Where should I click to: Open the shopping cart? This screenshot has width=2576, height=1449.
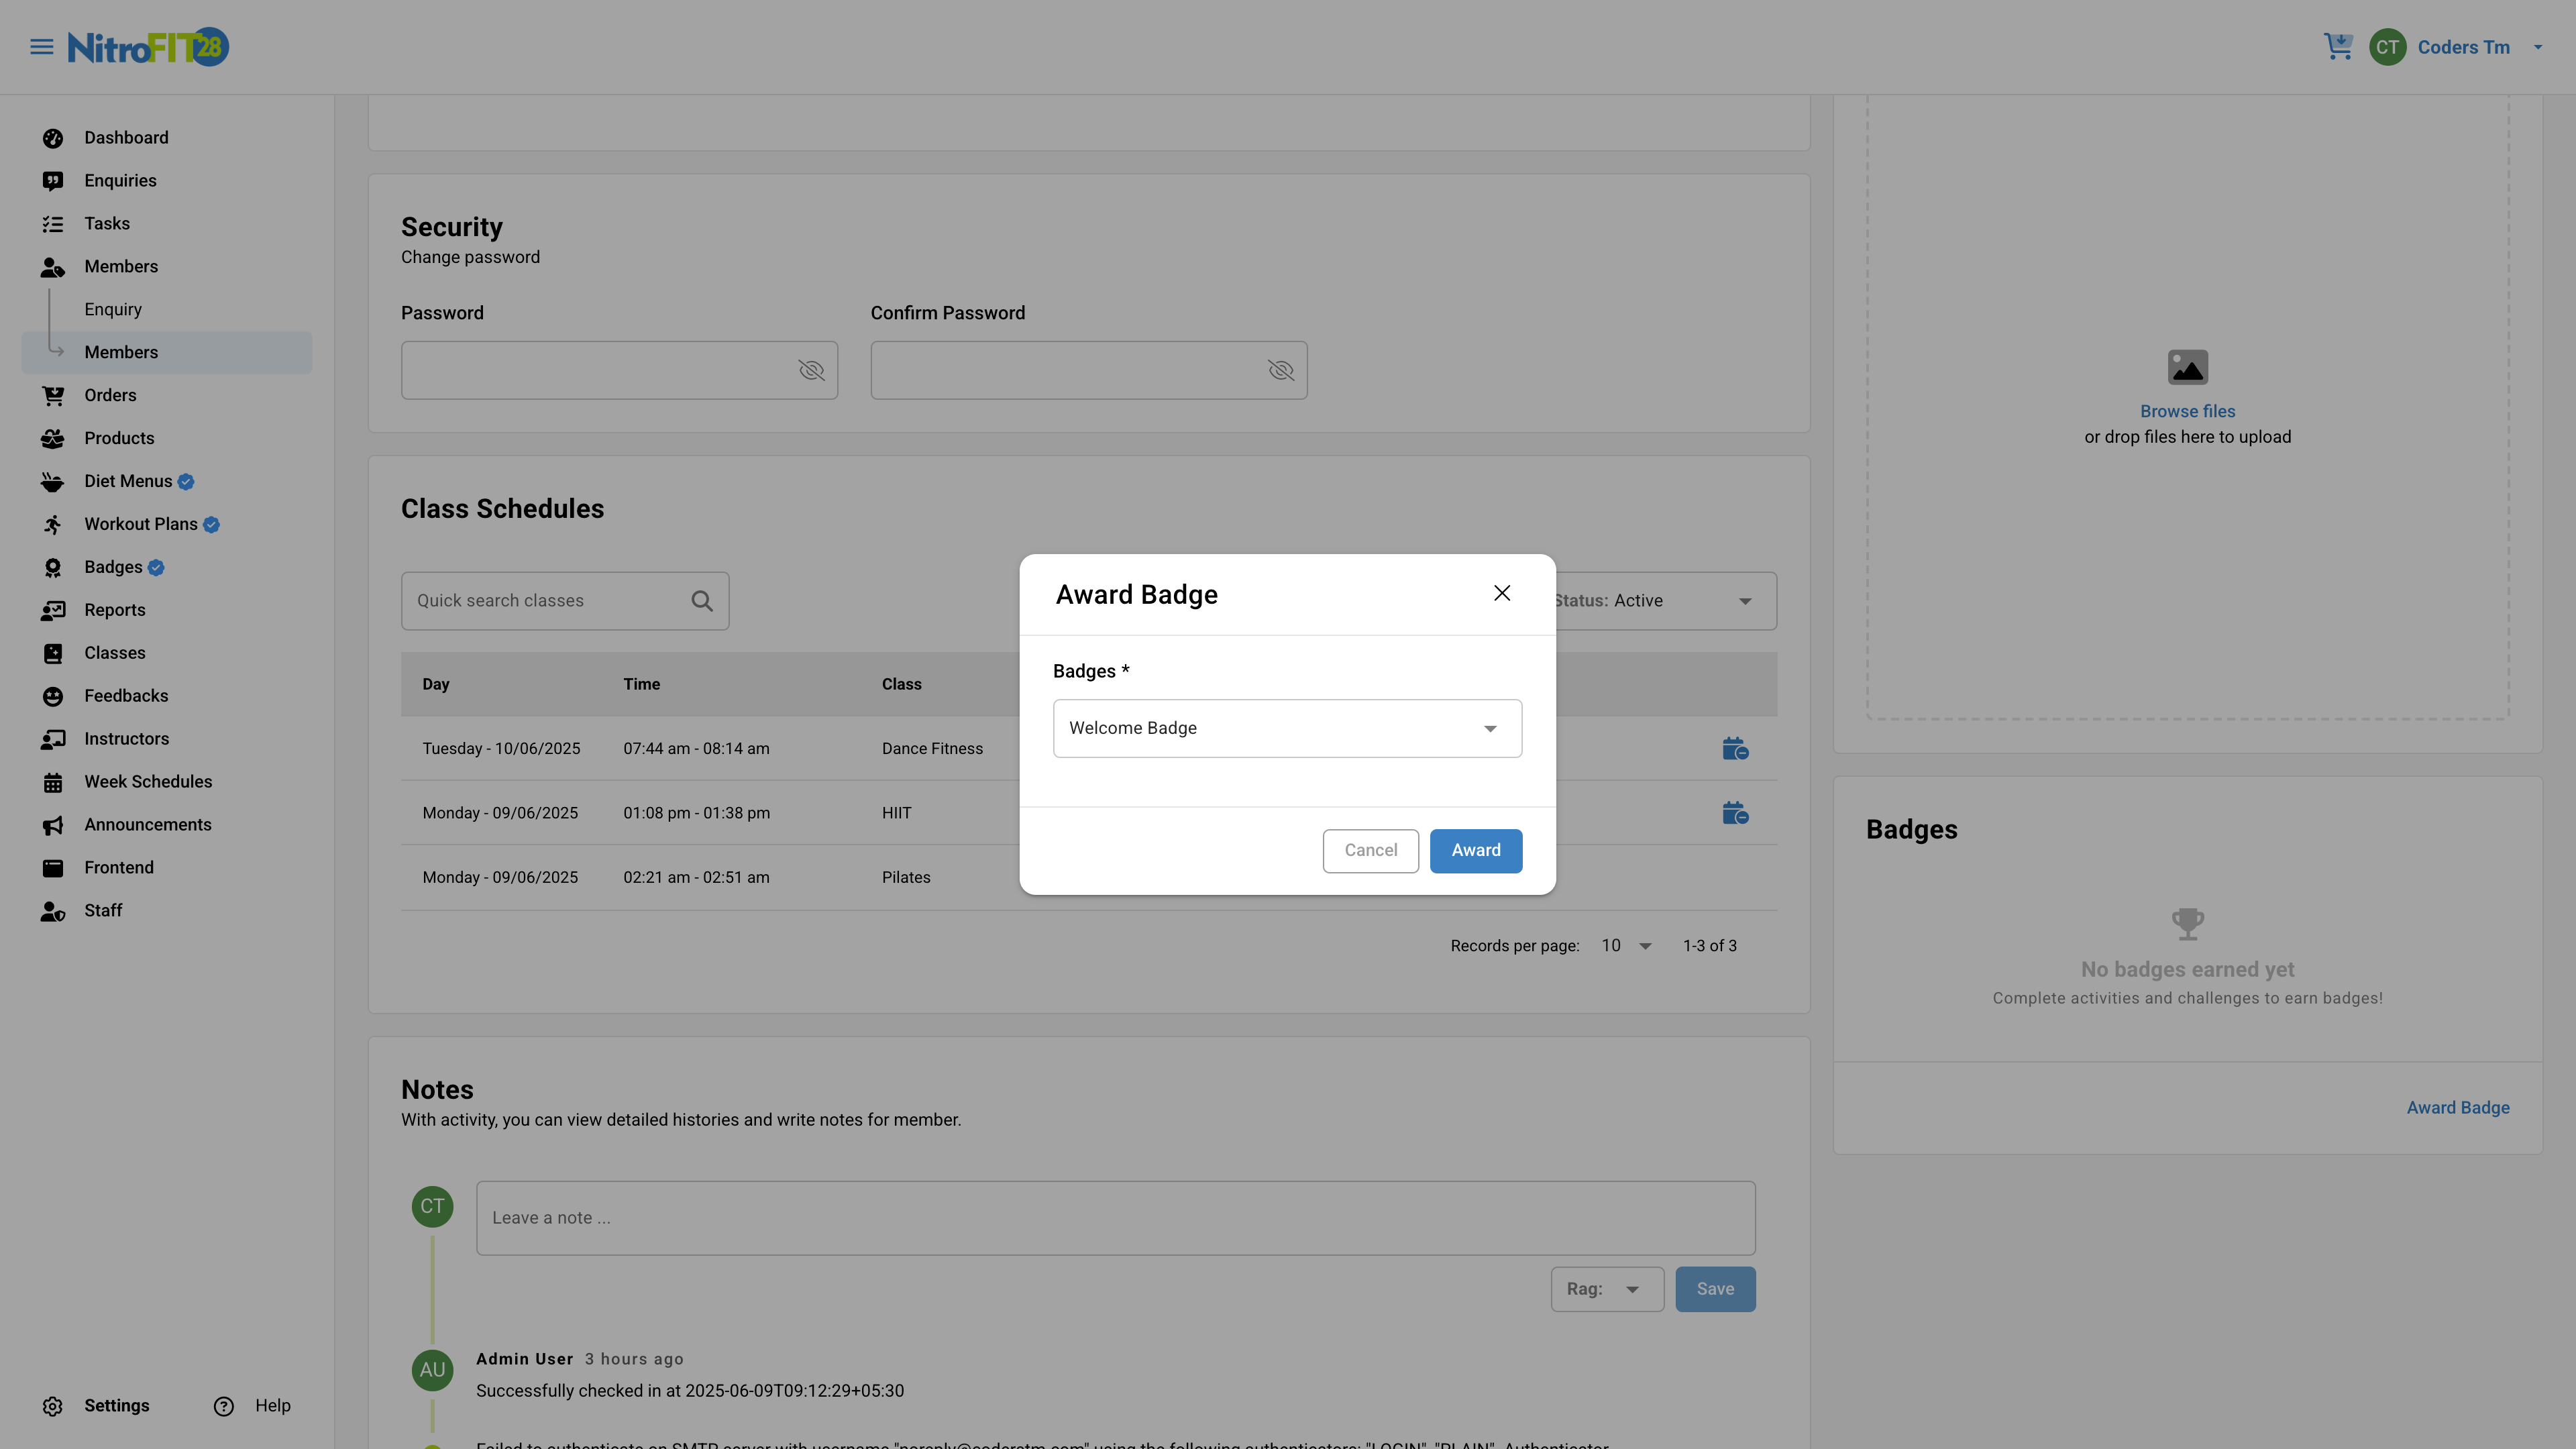click(2339, 46)
